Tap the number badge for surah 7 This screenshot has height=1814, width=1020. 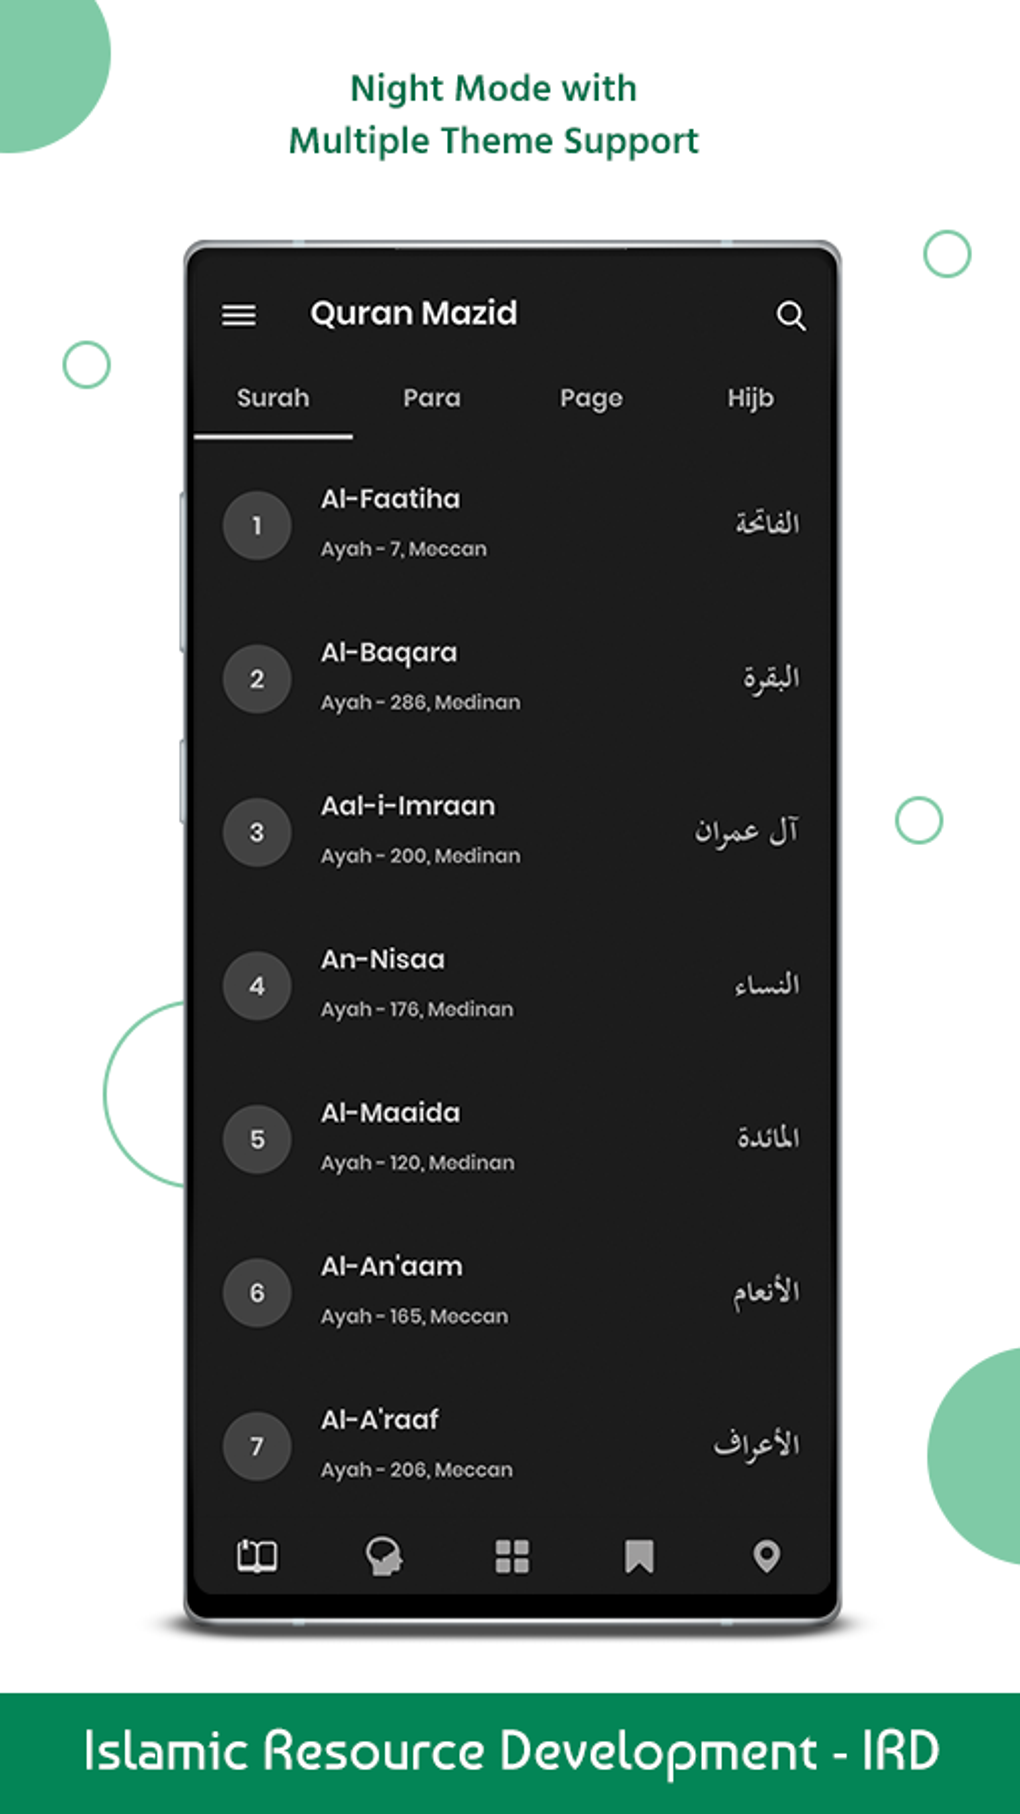click(257, 1446)
